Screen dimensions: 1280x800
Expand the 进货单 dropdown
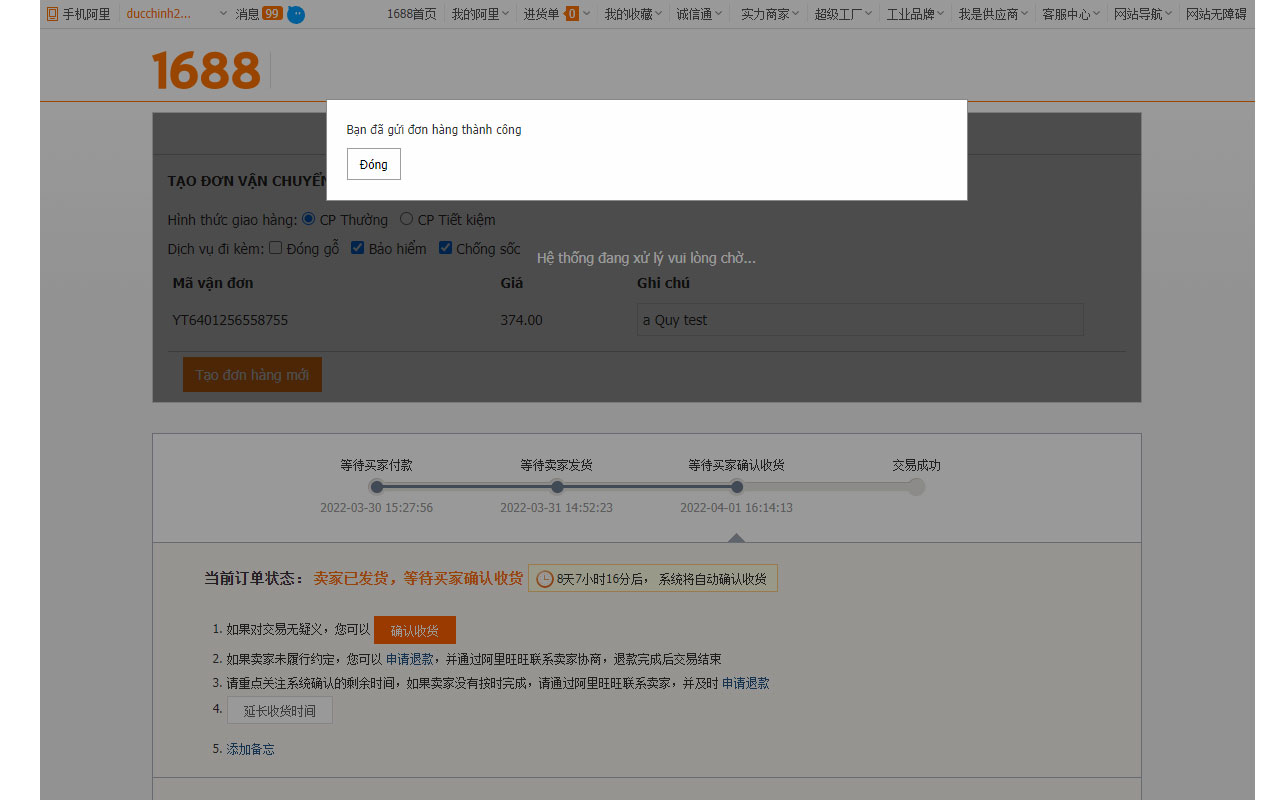pos(555,14)
